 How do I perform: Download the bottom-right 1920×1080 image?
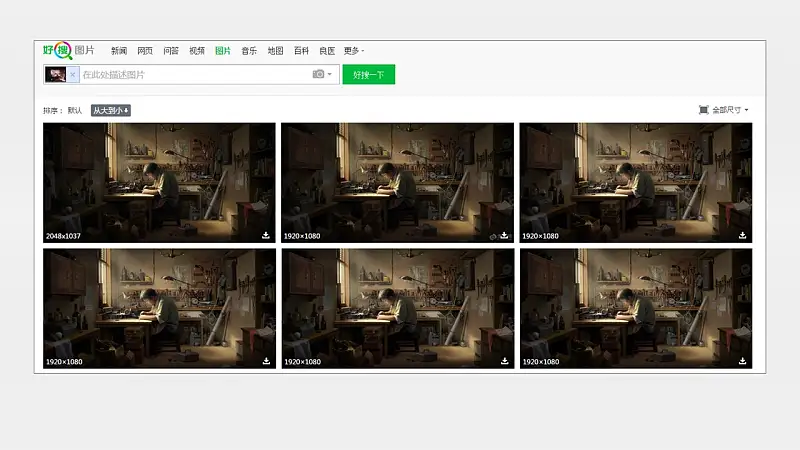click(x=742, y=361)
